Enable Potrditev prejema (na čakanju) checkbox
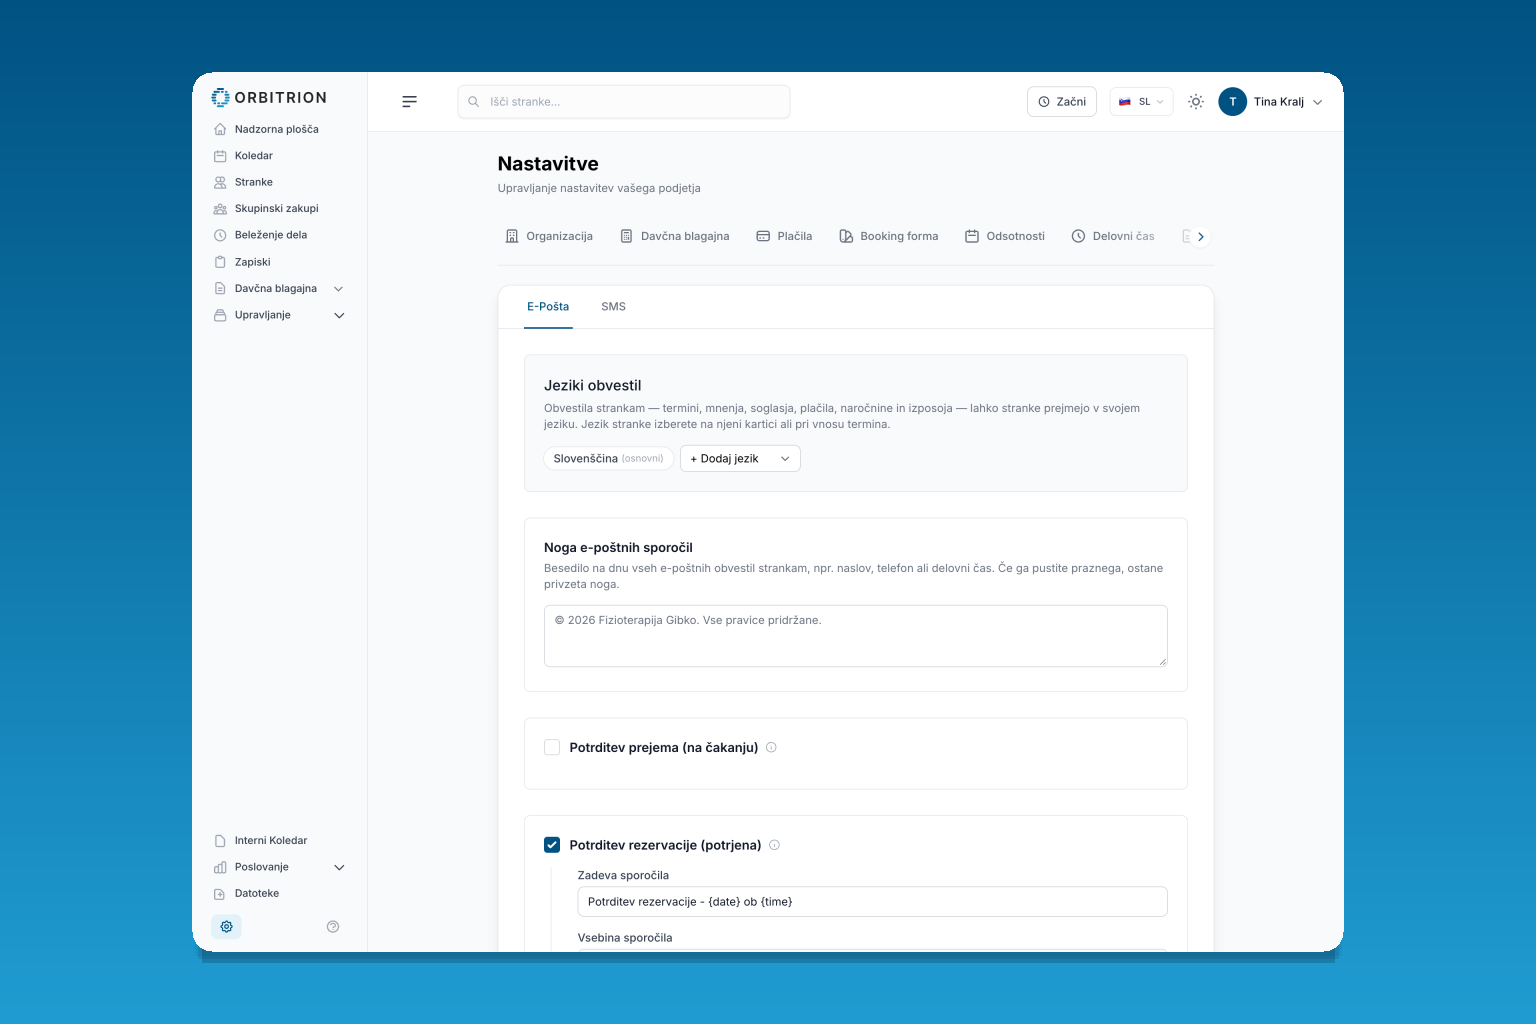 click(552, 747)
